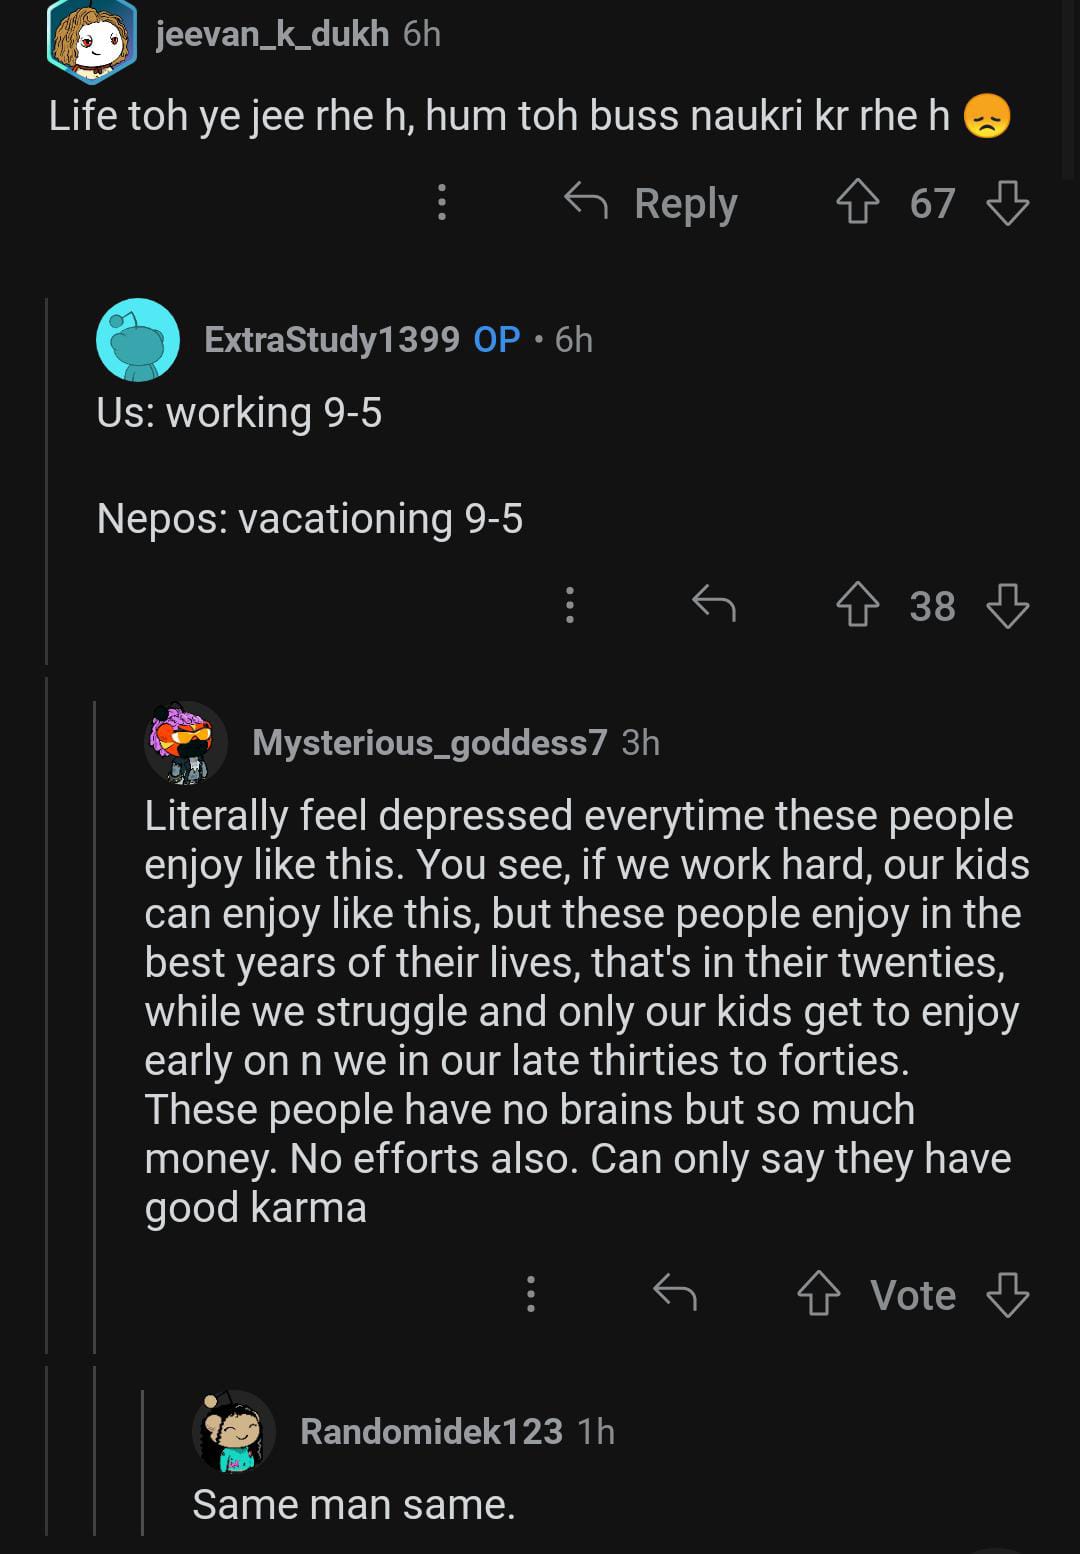Collapse thread by tapping Randomidek123's "Same man same." comment
This screenshot has height=1554, width=1080.
(x=353, y=1505)
